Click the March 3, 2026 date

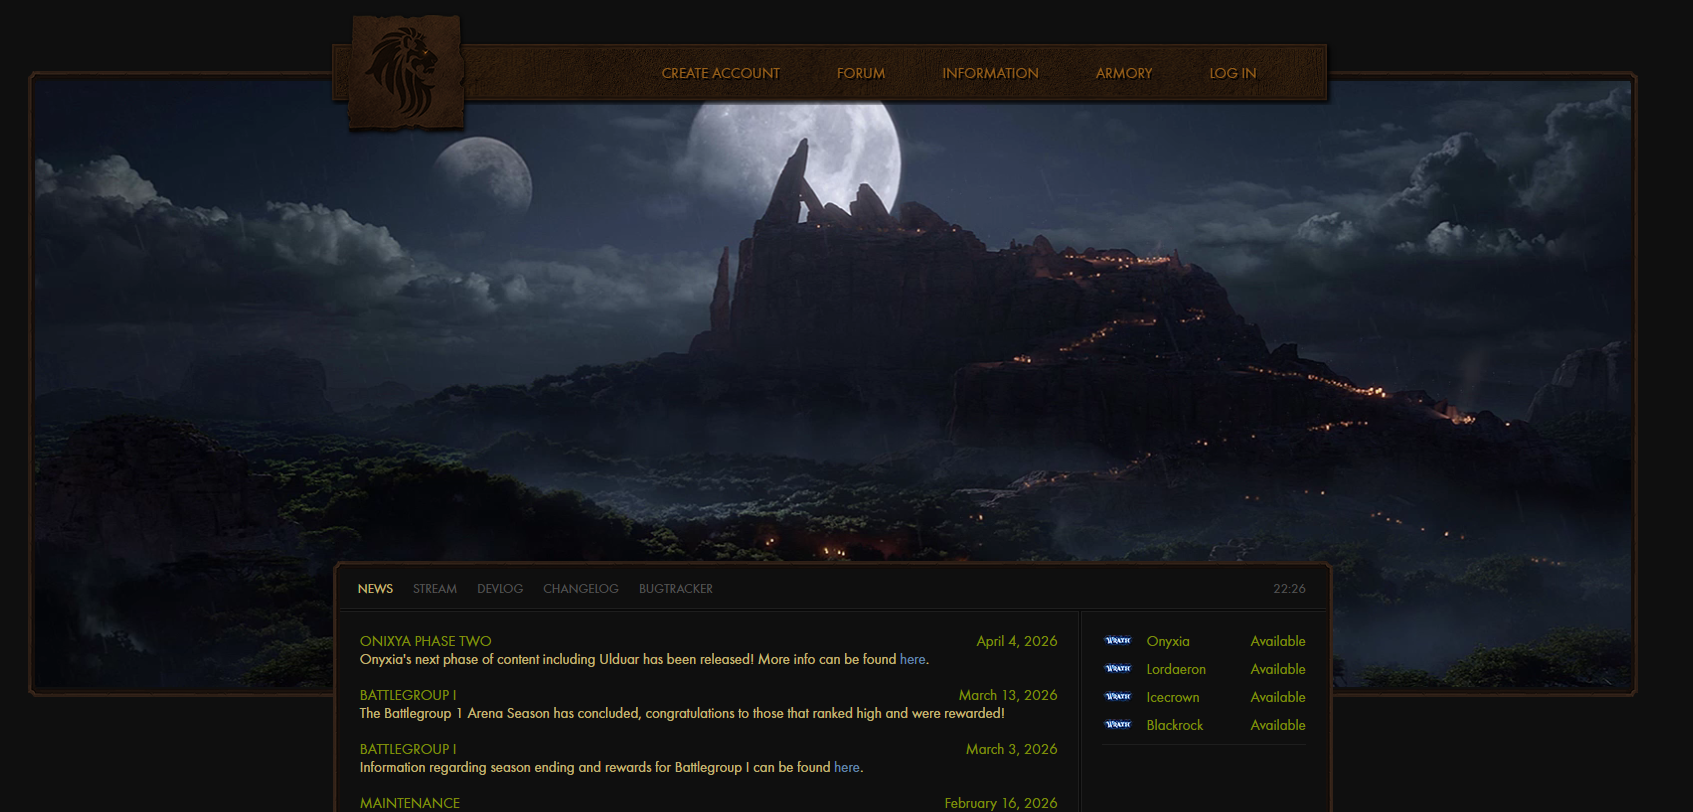1012,749
